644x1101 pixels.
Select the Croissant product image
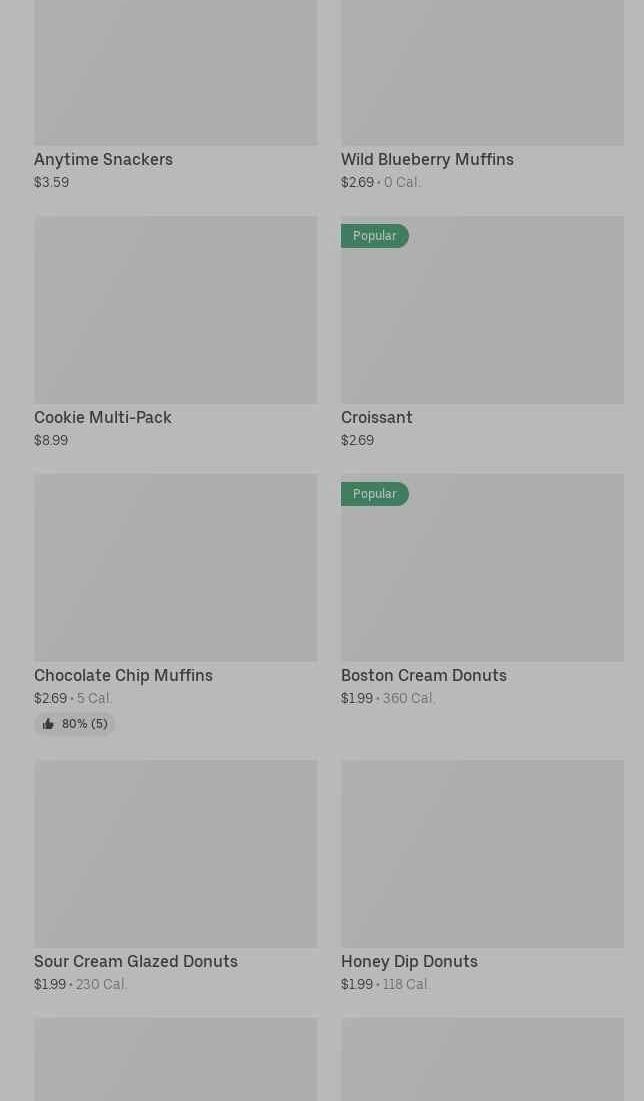(482, 320)
